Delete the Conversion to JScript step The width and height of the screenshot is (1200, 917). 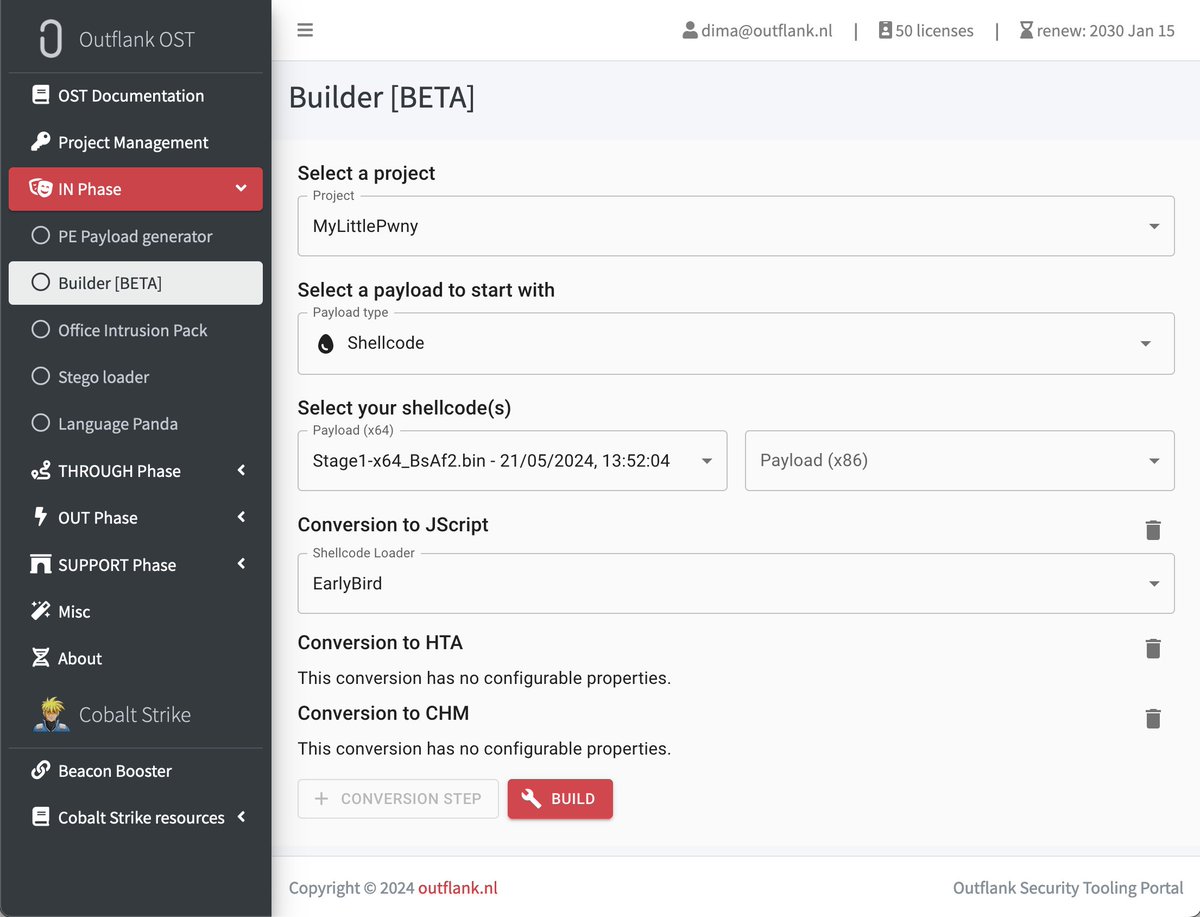(1153, 530)
